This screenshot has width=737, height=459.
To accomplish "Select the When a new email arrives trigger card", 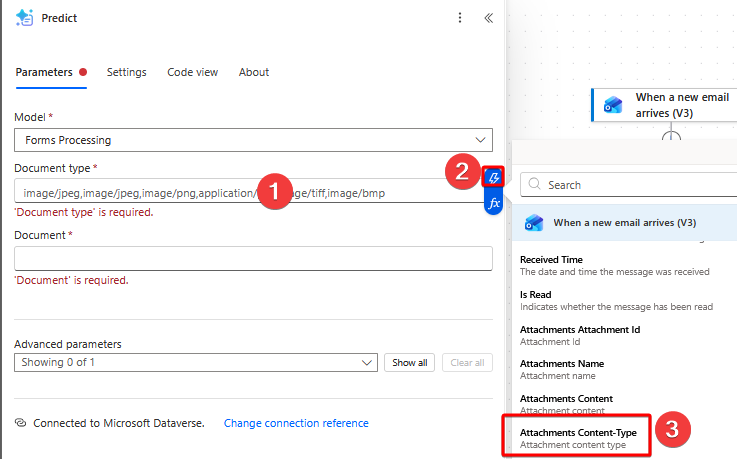I will coord(664,105).
